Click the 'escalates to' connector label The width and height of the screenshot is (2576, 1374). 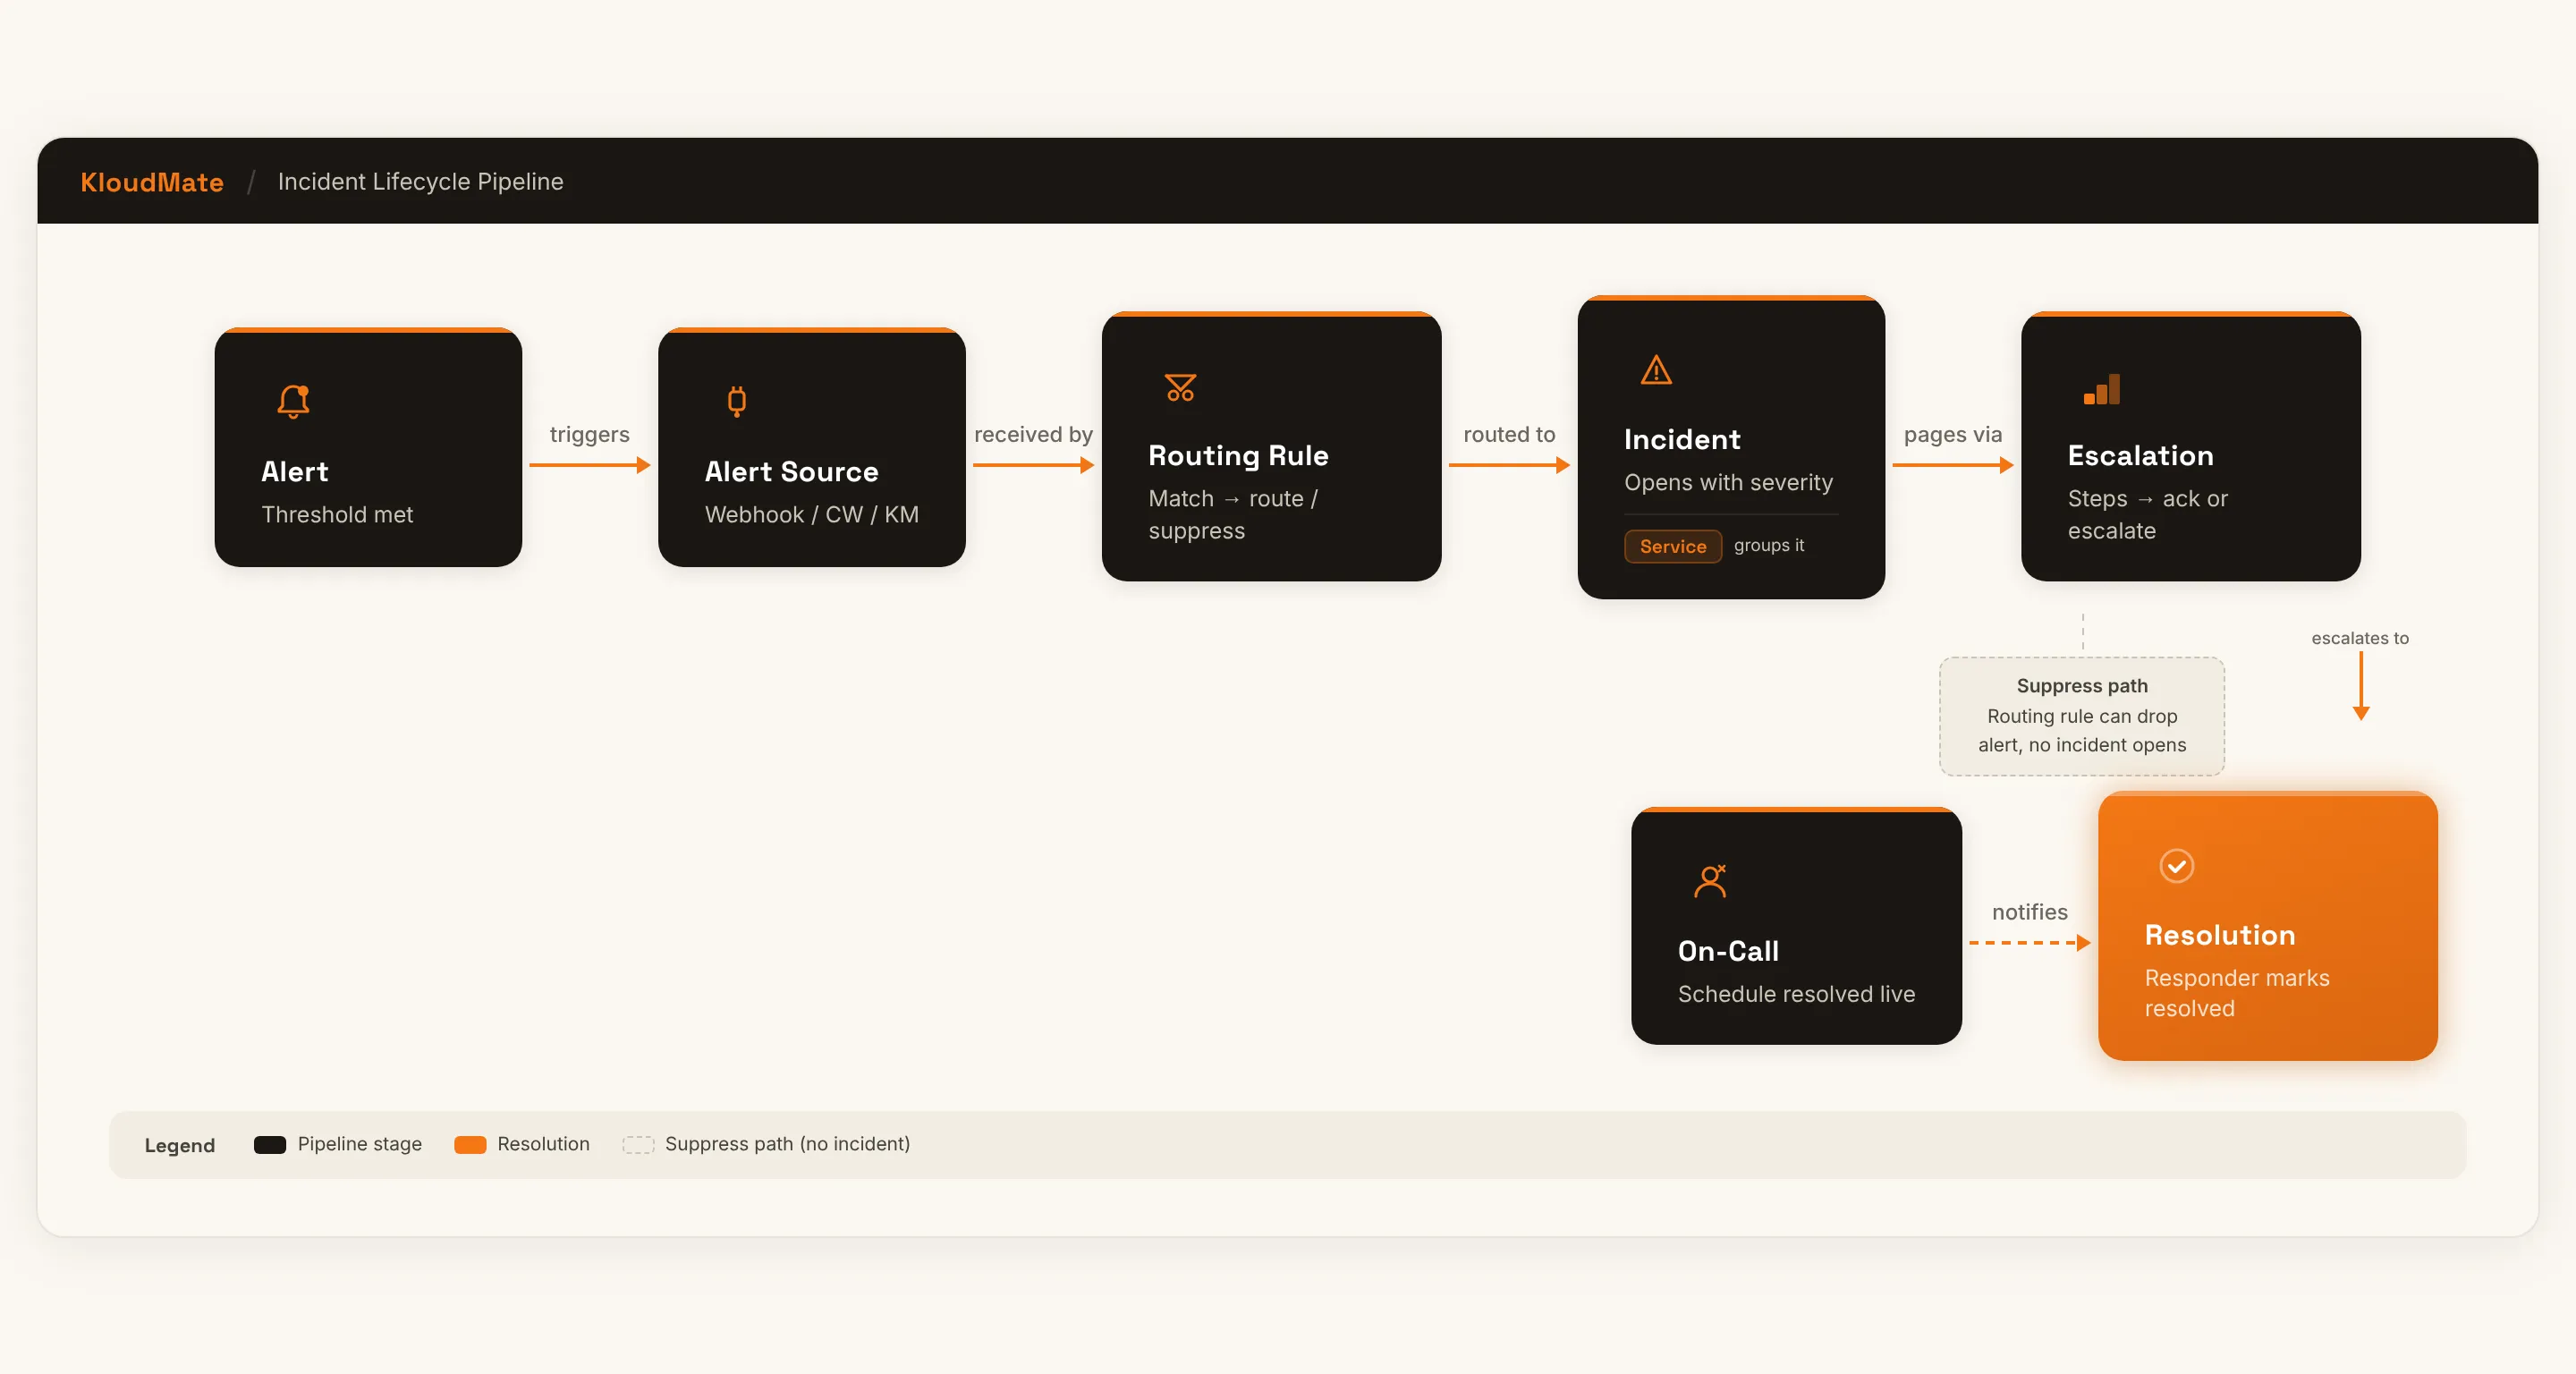coord(2359,638)
